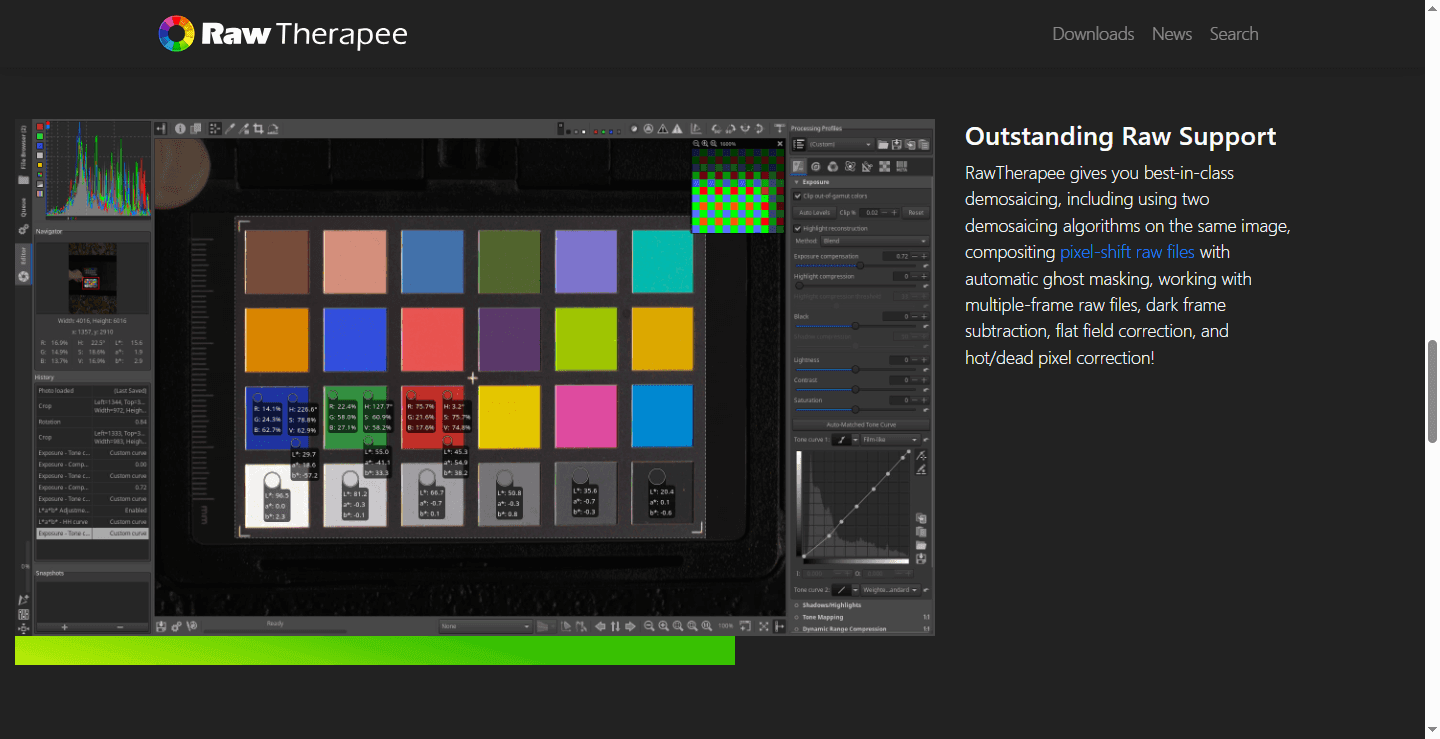Image resolution: width=1440 pixels, height=739 pixels.
Task: Click the paste processing profile icon
Action: [x=924, y=145]
